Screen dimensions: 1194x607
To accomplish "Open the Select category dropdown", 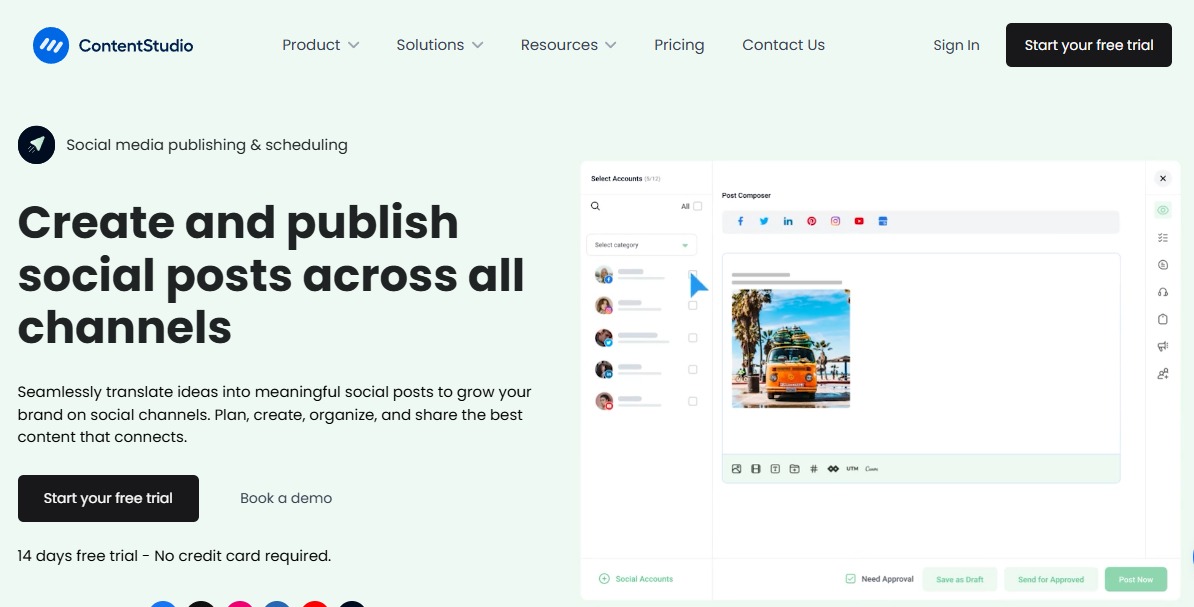I will pos(641,244).
